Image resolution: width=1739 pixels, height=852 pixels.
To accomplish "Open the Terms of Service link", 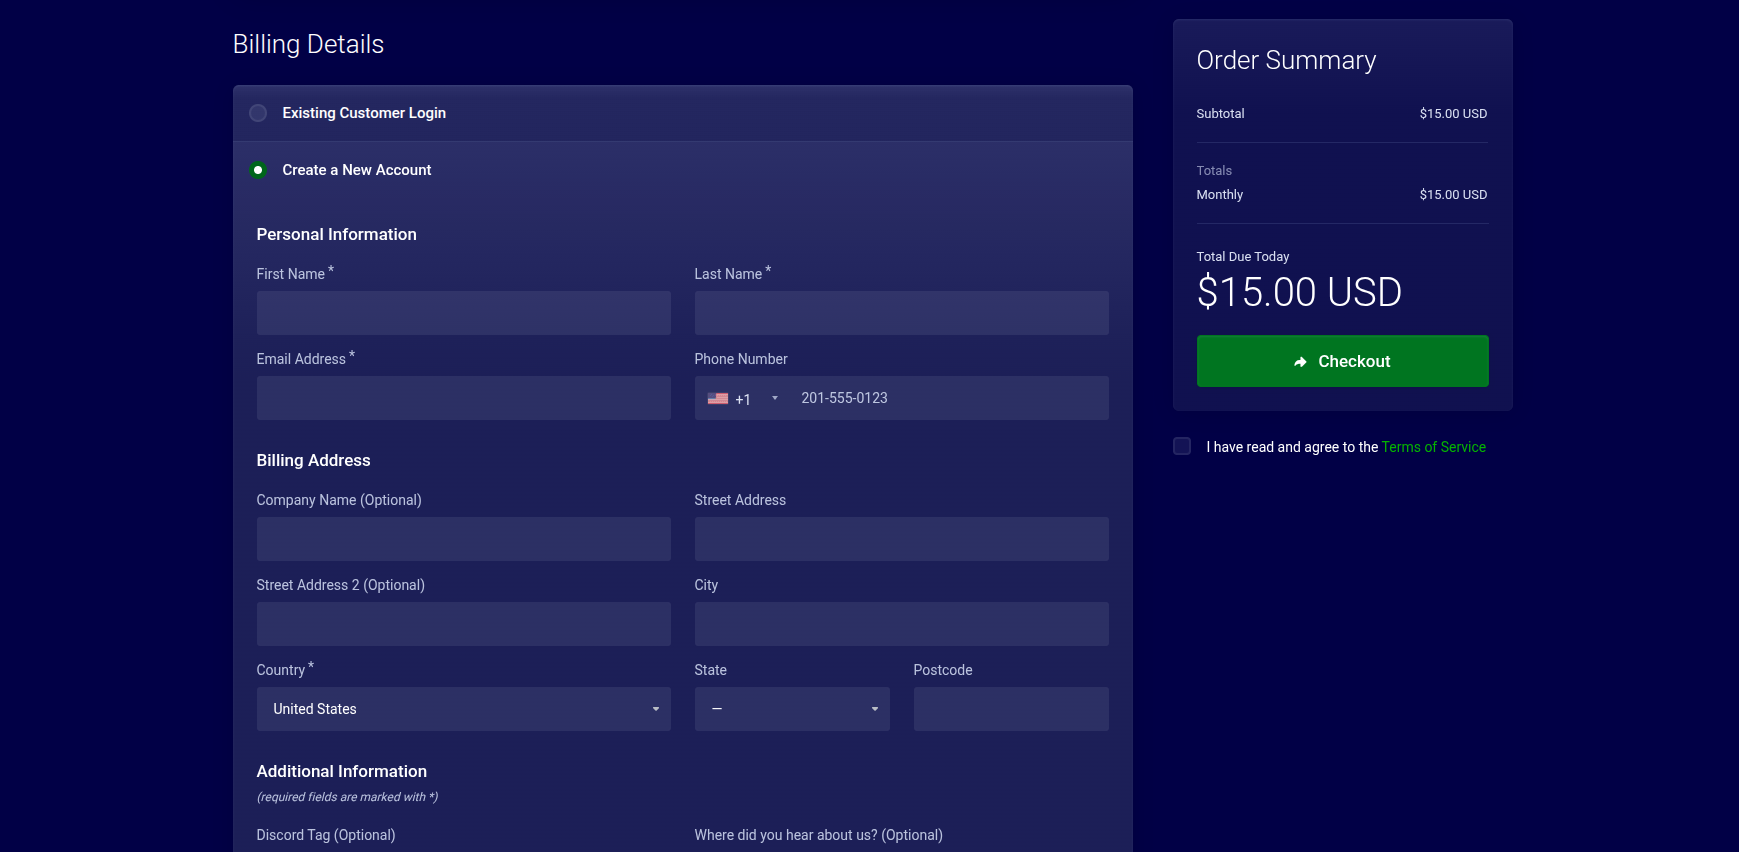I will 1433,447.
